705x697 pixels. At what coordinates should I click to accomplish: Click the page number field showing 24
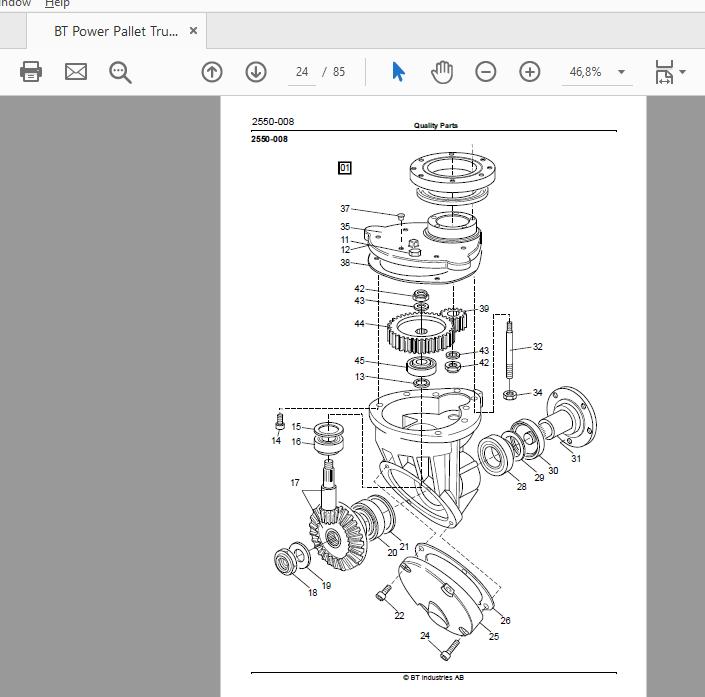pyautogui.click(x=302, y=72)
